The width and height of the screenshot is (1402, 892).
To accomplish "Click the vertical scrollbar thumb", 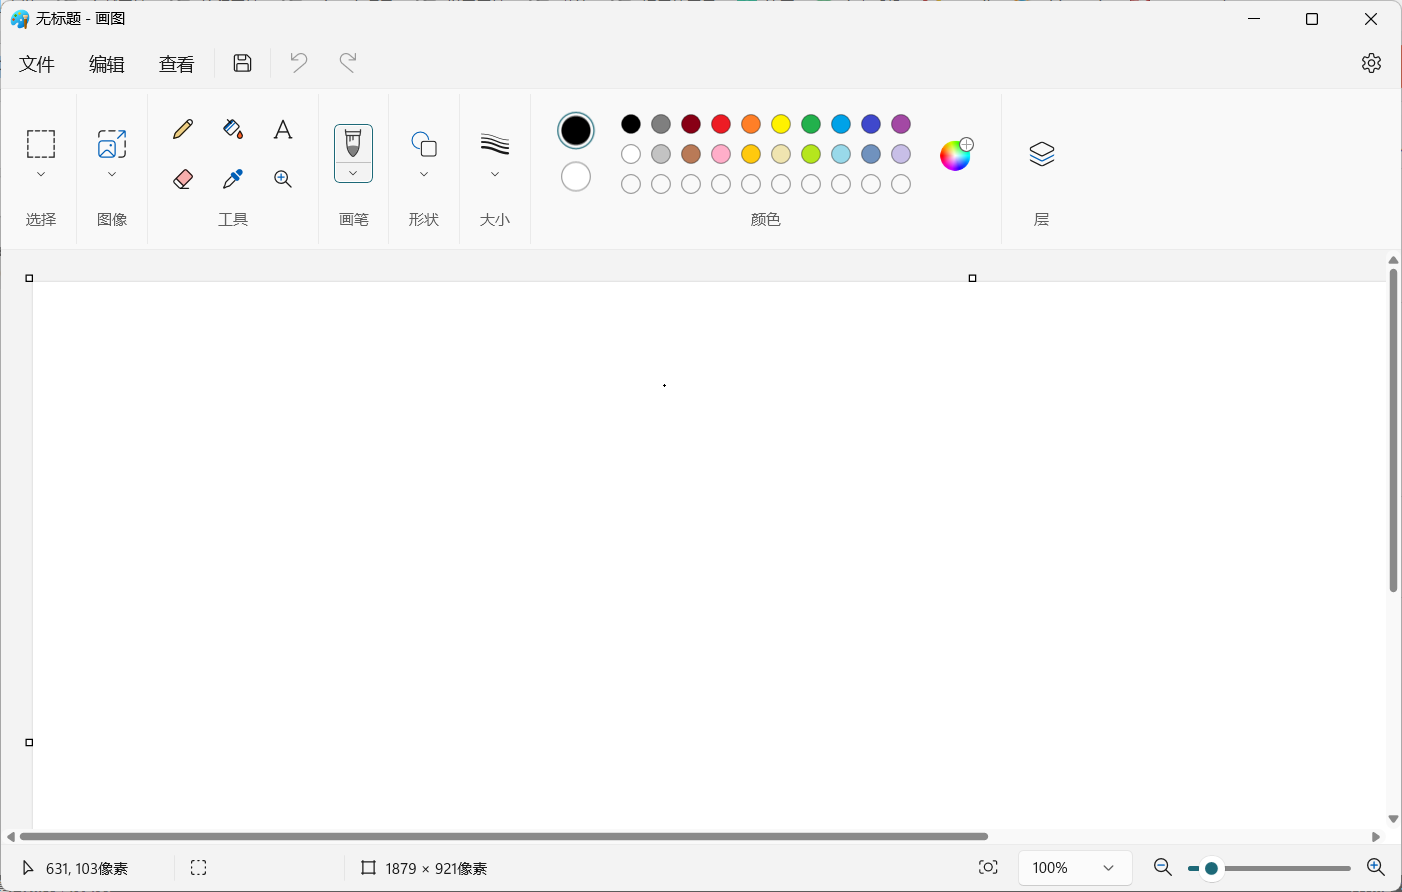I will (x=1393, y=430).
